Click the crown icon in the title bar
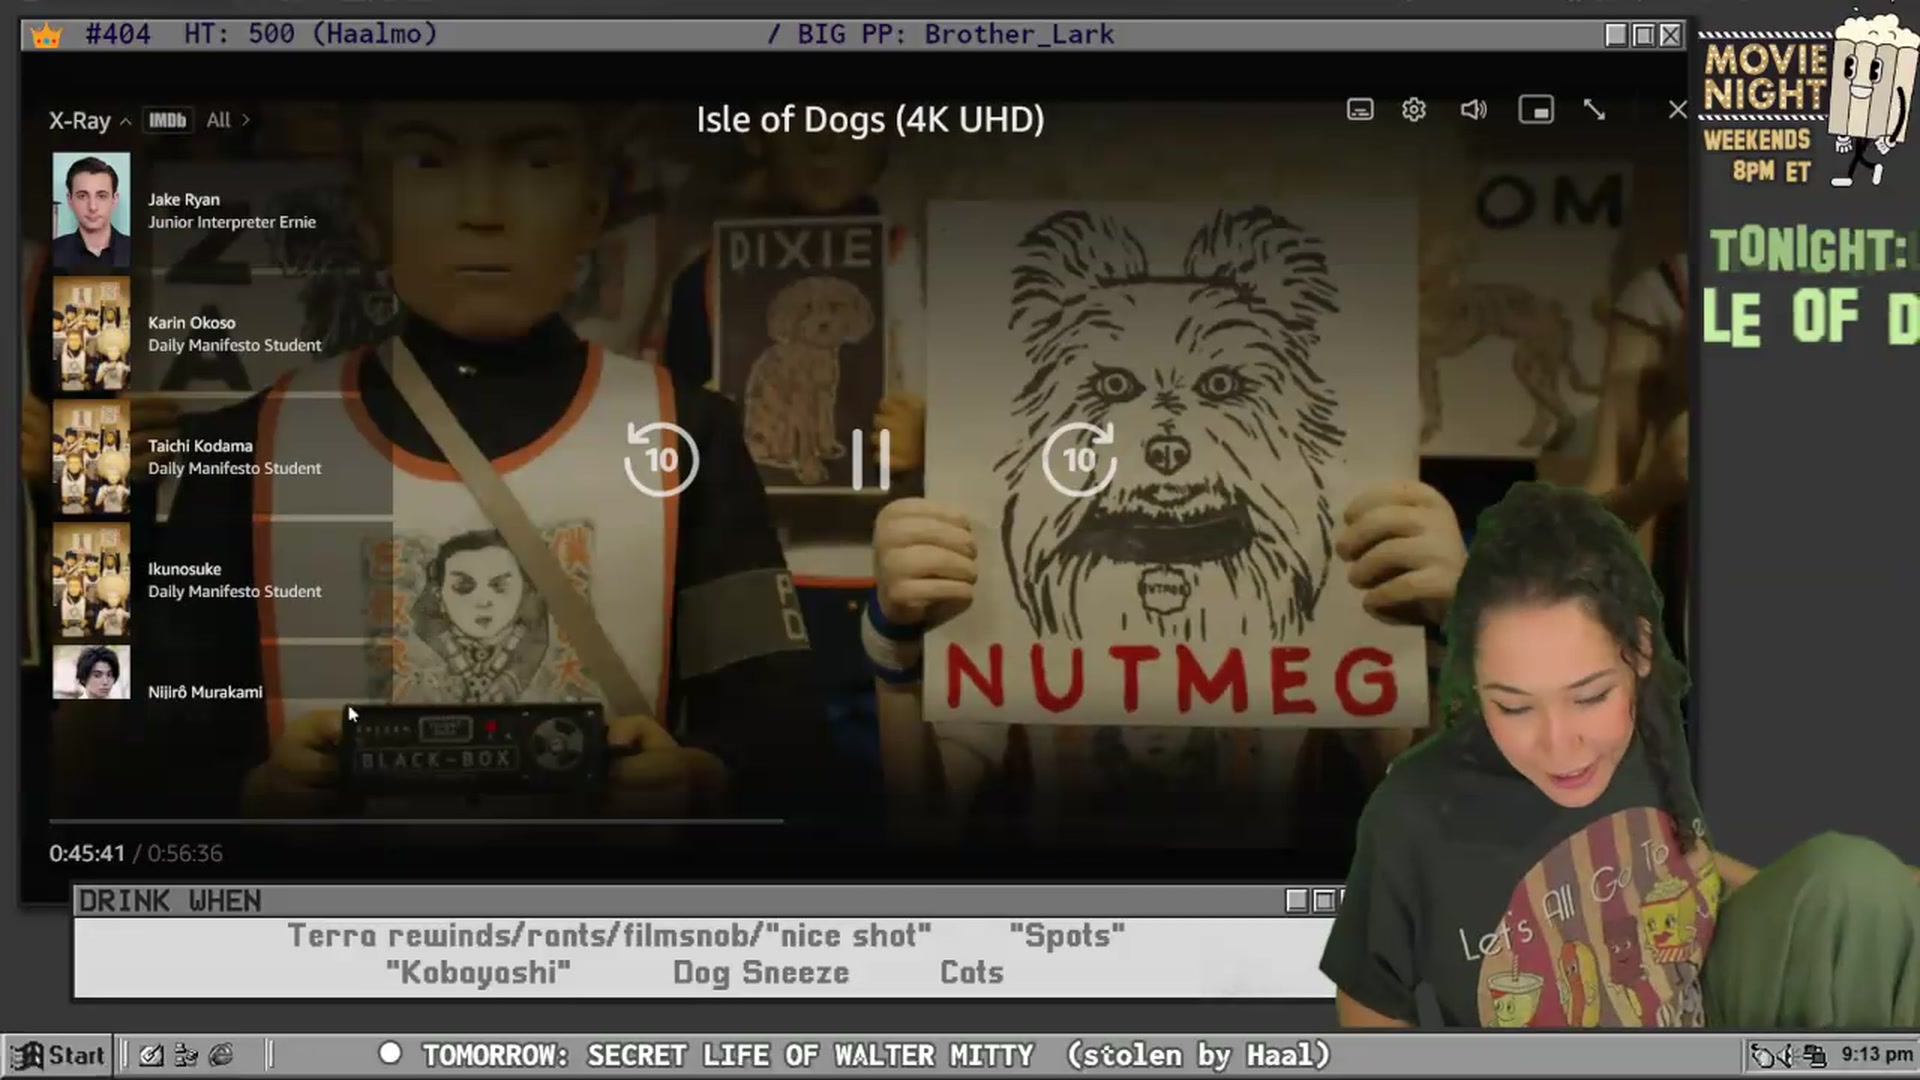The width and height of the screenshot is (1920, 1080). point(46,35)
